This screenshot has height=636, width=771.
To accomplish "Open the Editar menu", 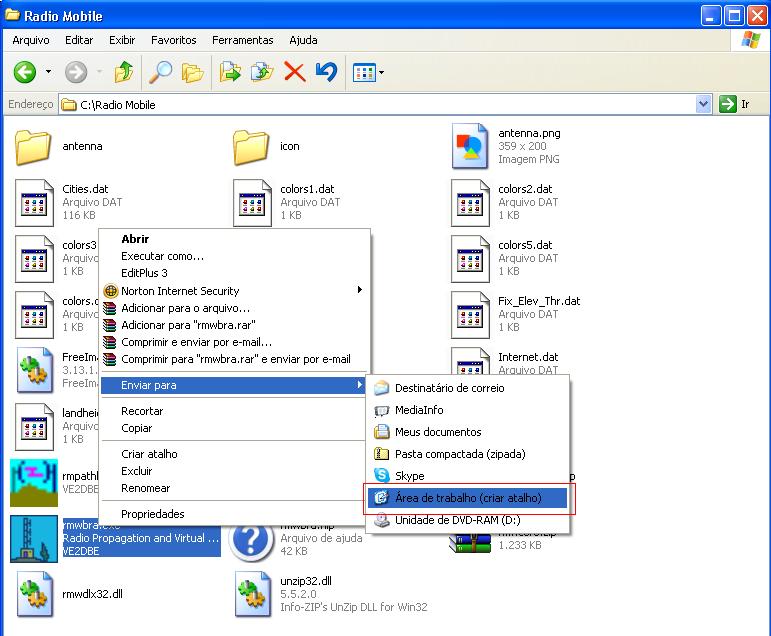I will coord(79,40).
